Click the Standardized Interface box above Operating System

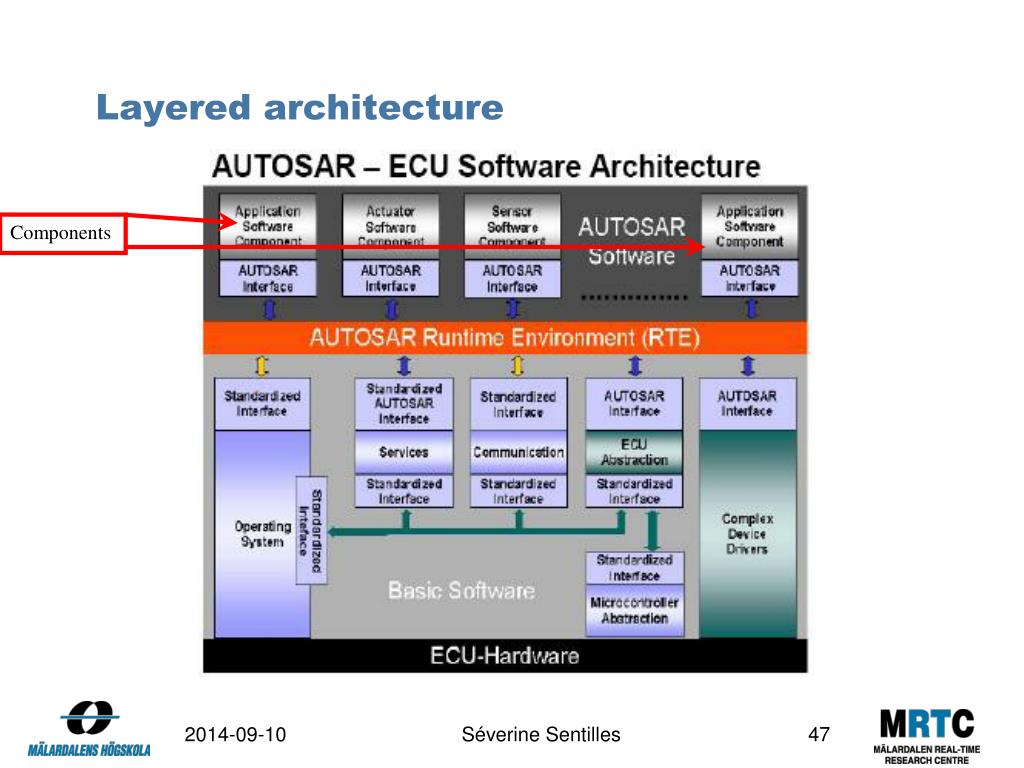pos(263,404)
